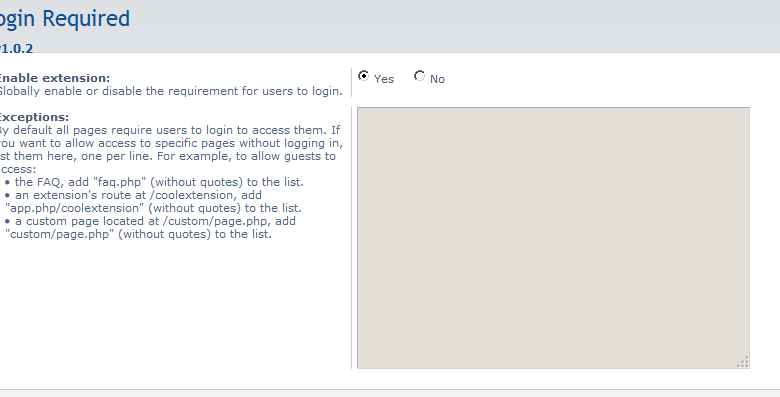Click the faq.php example bullet line
Screen dimensions: 780x397
(154, 182)
